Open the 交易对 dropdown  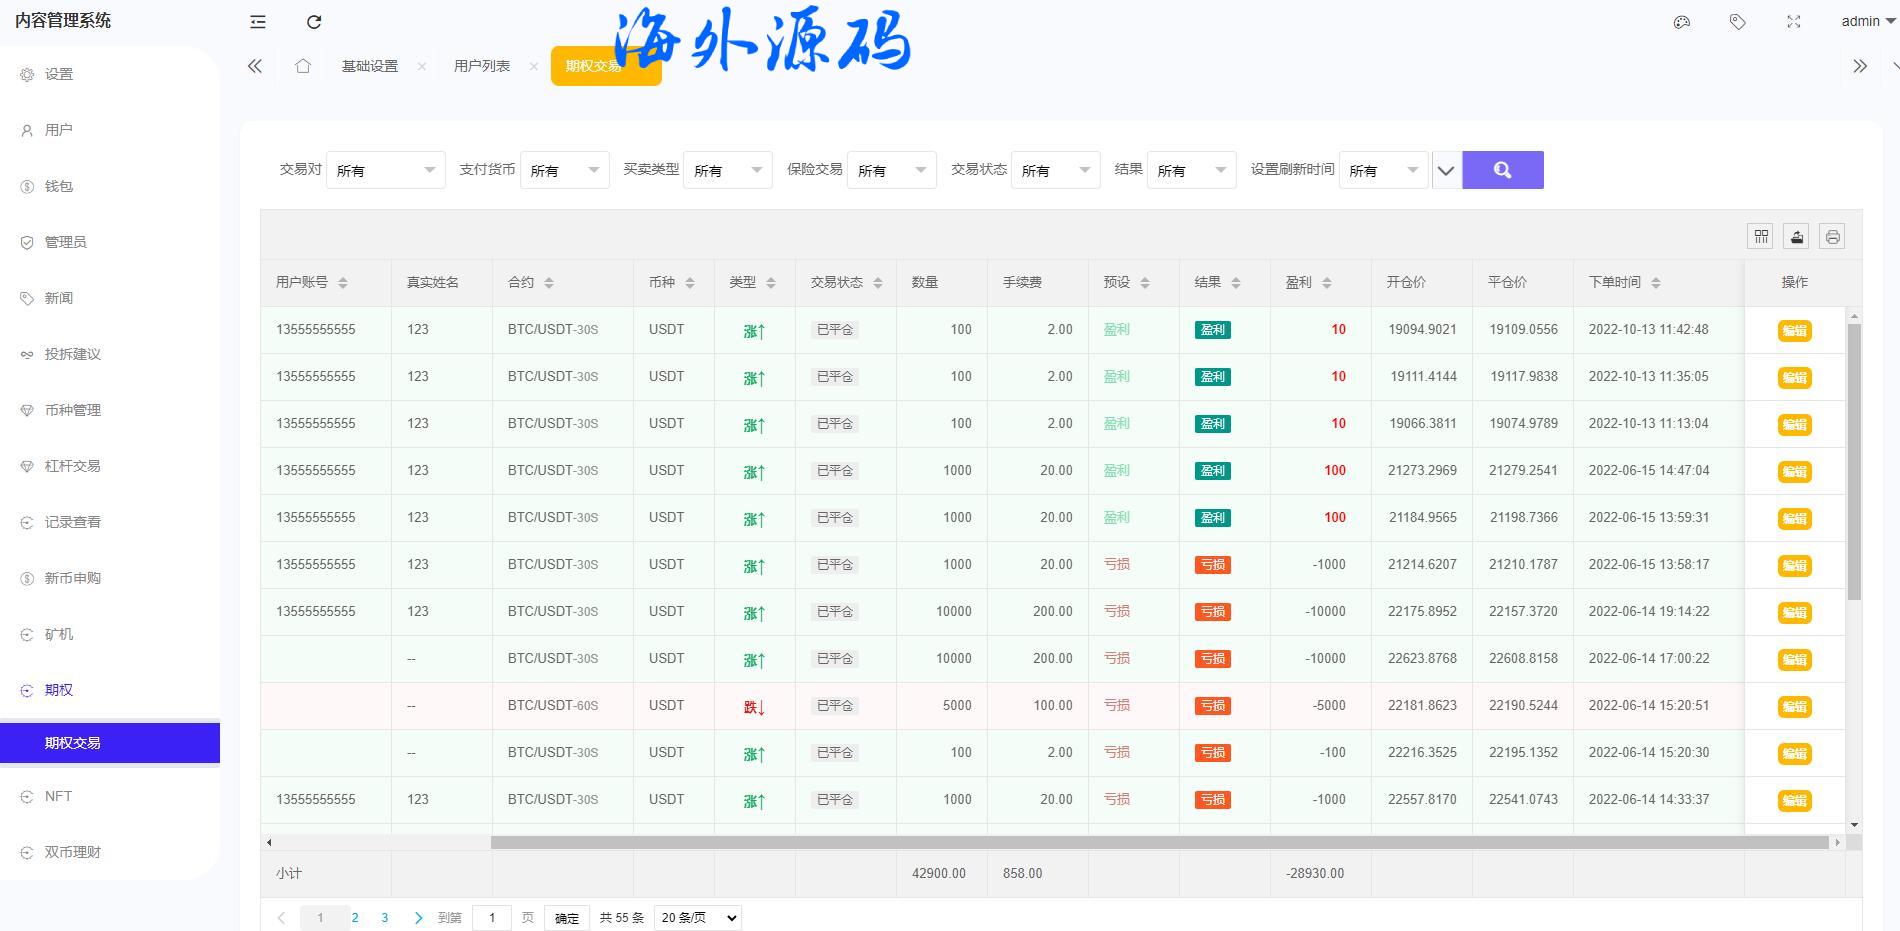coord(386,170)
